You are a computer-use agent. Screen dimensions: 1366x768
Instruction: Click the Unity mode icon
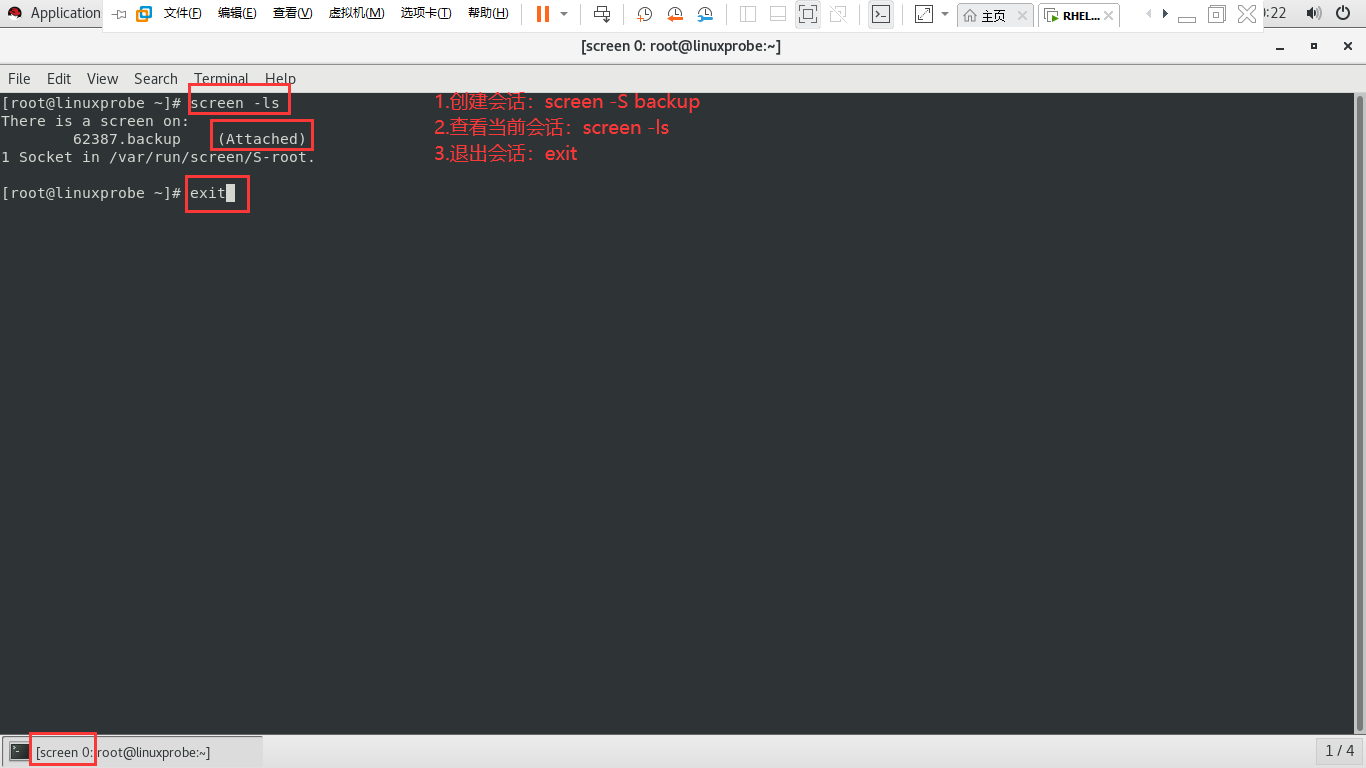838,14
